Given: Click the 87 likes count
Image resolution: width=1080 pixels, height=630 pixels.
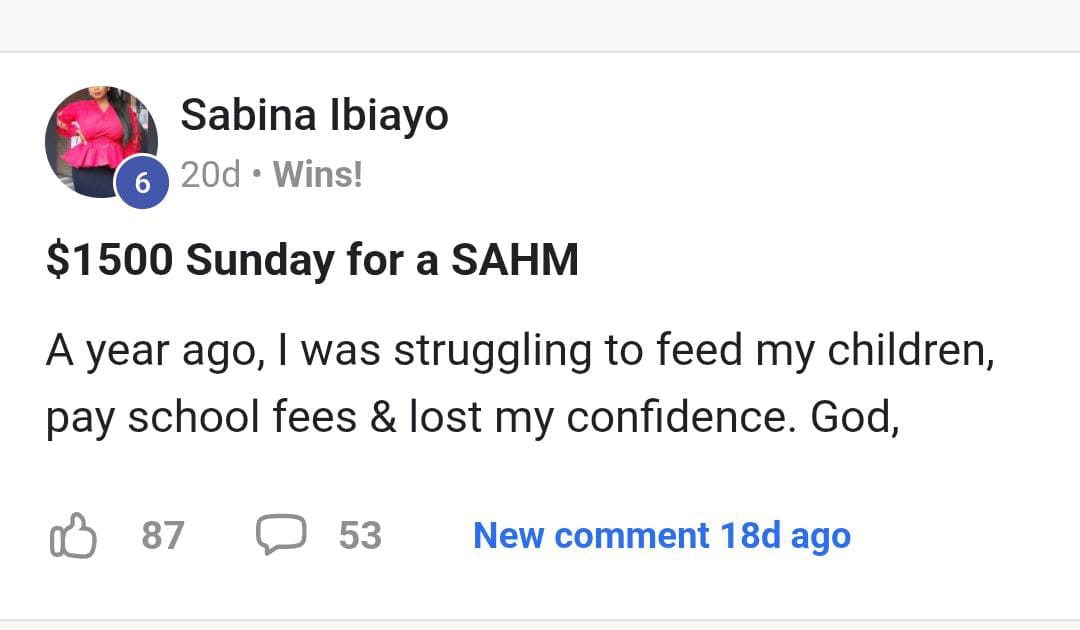Looking at the screenshot, I should pos(162,536).
